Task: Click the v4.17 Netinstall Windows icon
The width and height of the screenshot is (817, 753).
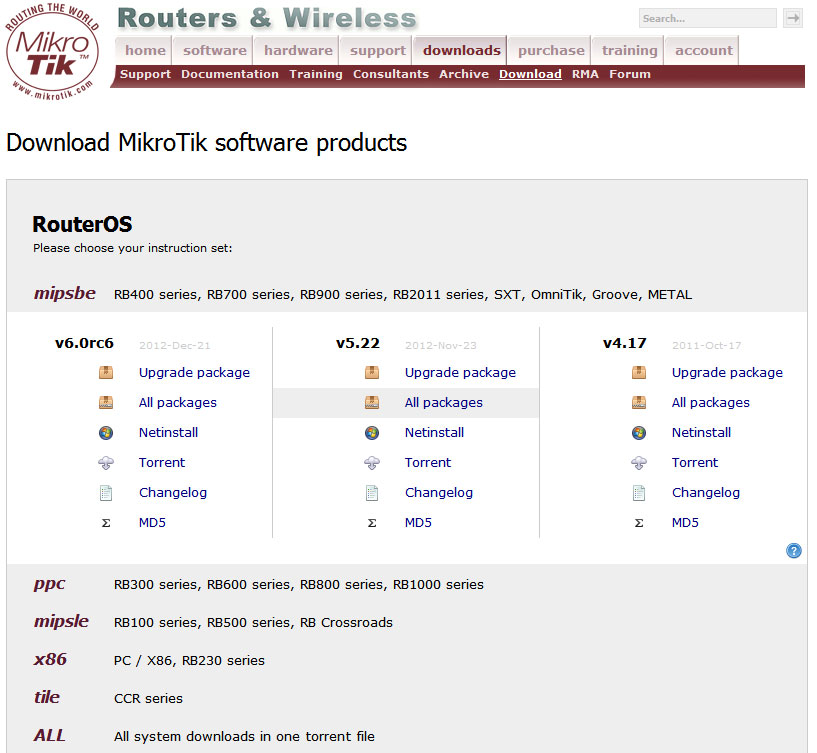Action: (x=639, y=433)
